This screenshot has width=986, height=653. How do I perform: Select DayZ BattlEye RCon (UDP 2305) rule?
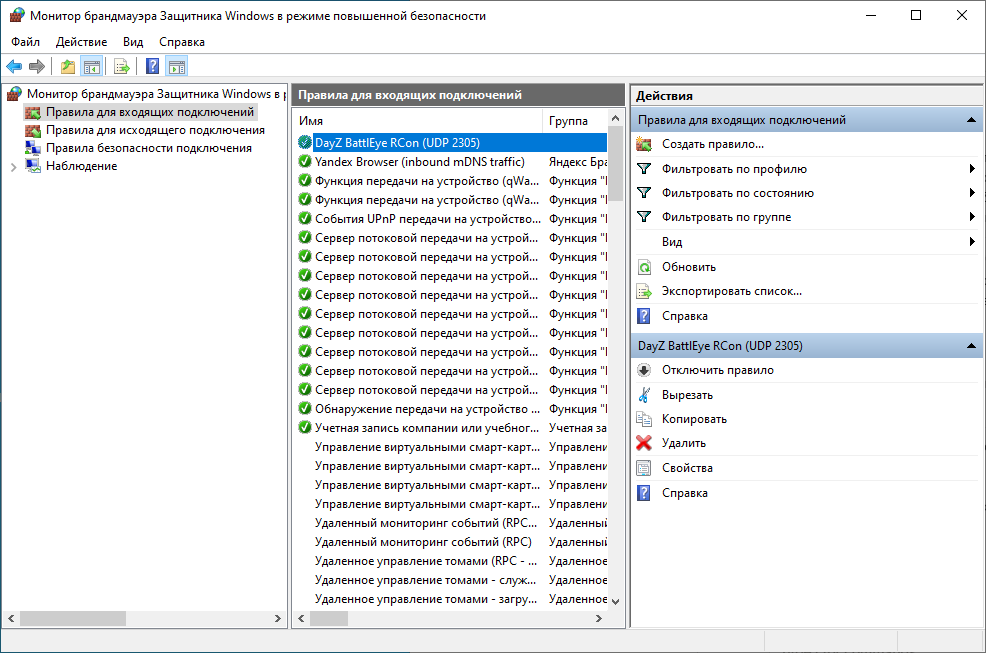point(450,143)
